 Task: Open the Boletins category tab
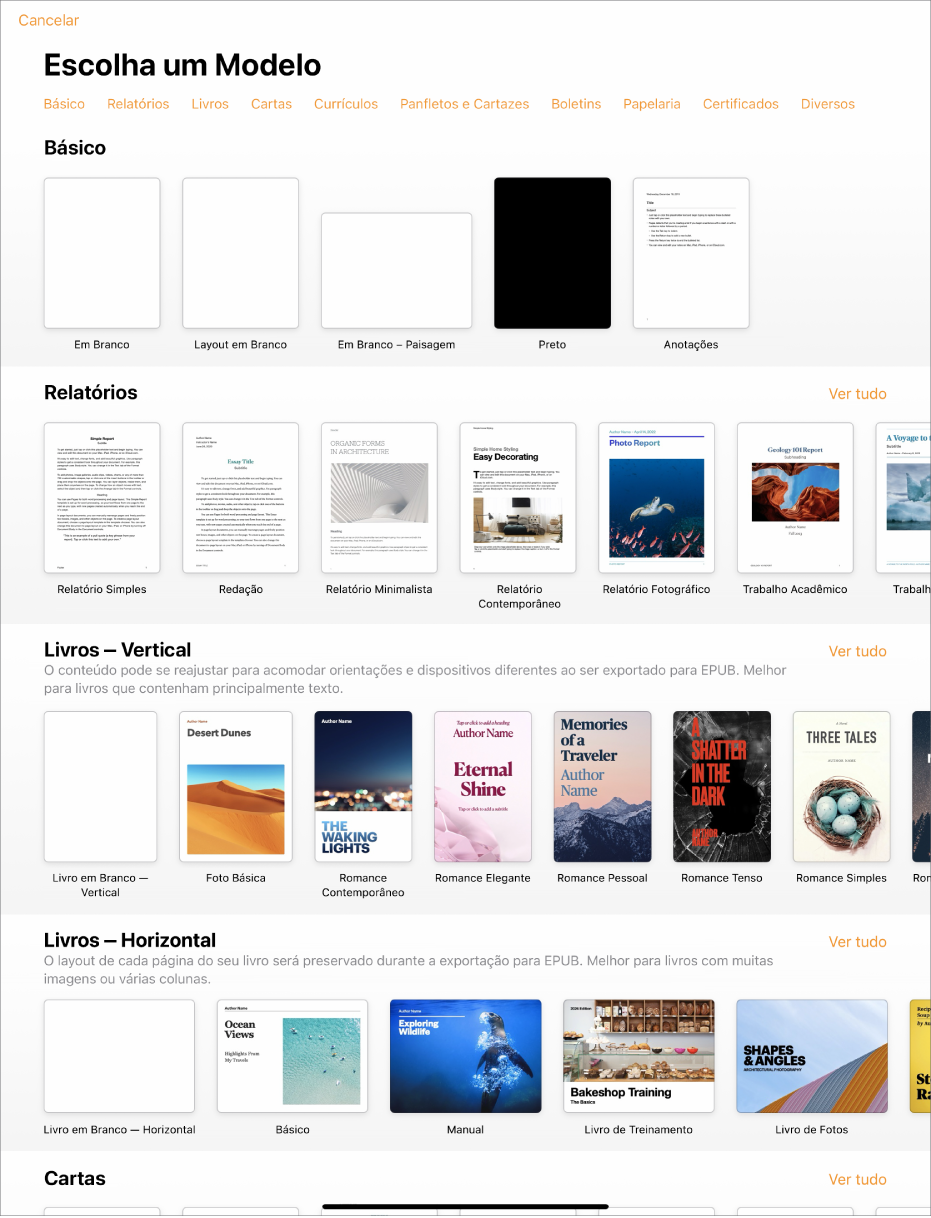tap(576, 104)
